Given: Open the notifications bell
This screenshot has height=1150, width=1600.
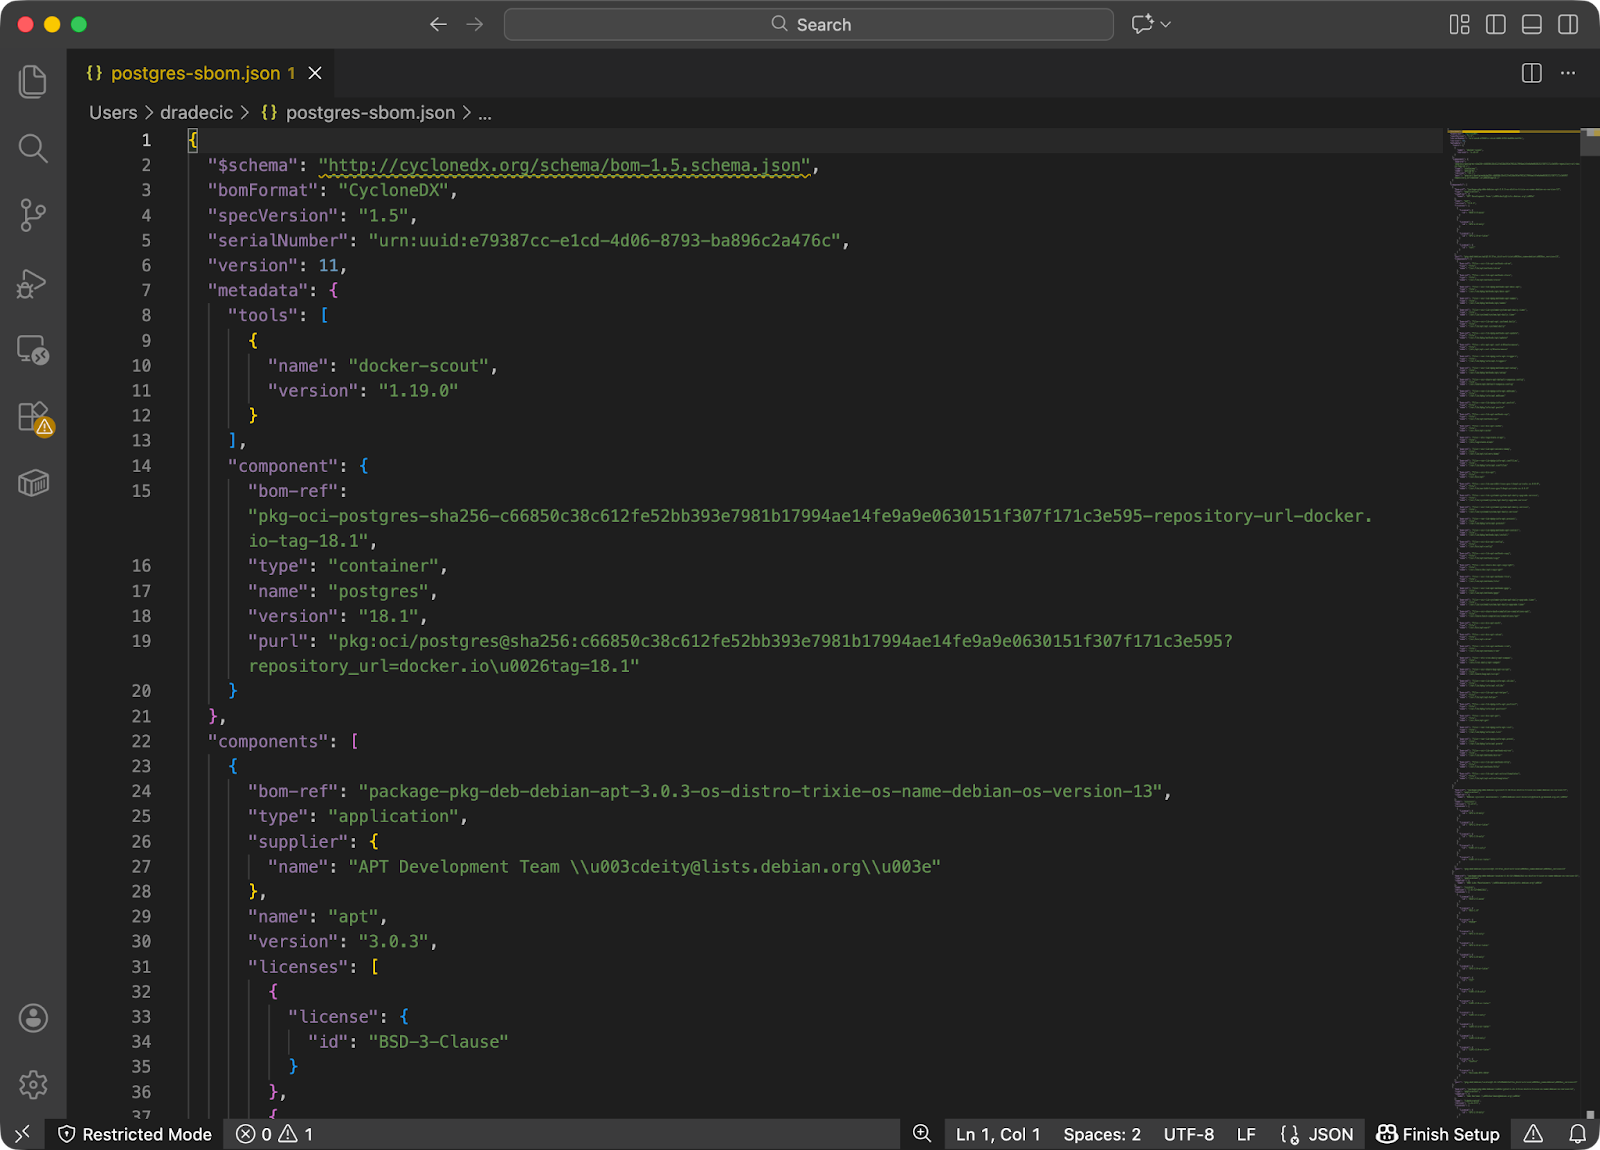Looking at the screenshot, I should coord(1577,1134).
